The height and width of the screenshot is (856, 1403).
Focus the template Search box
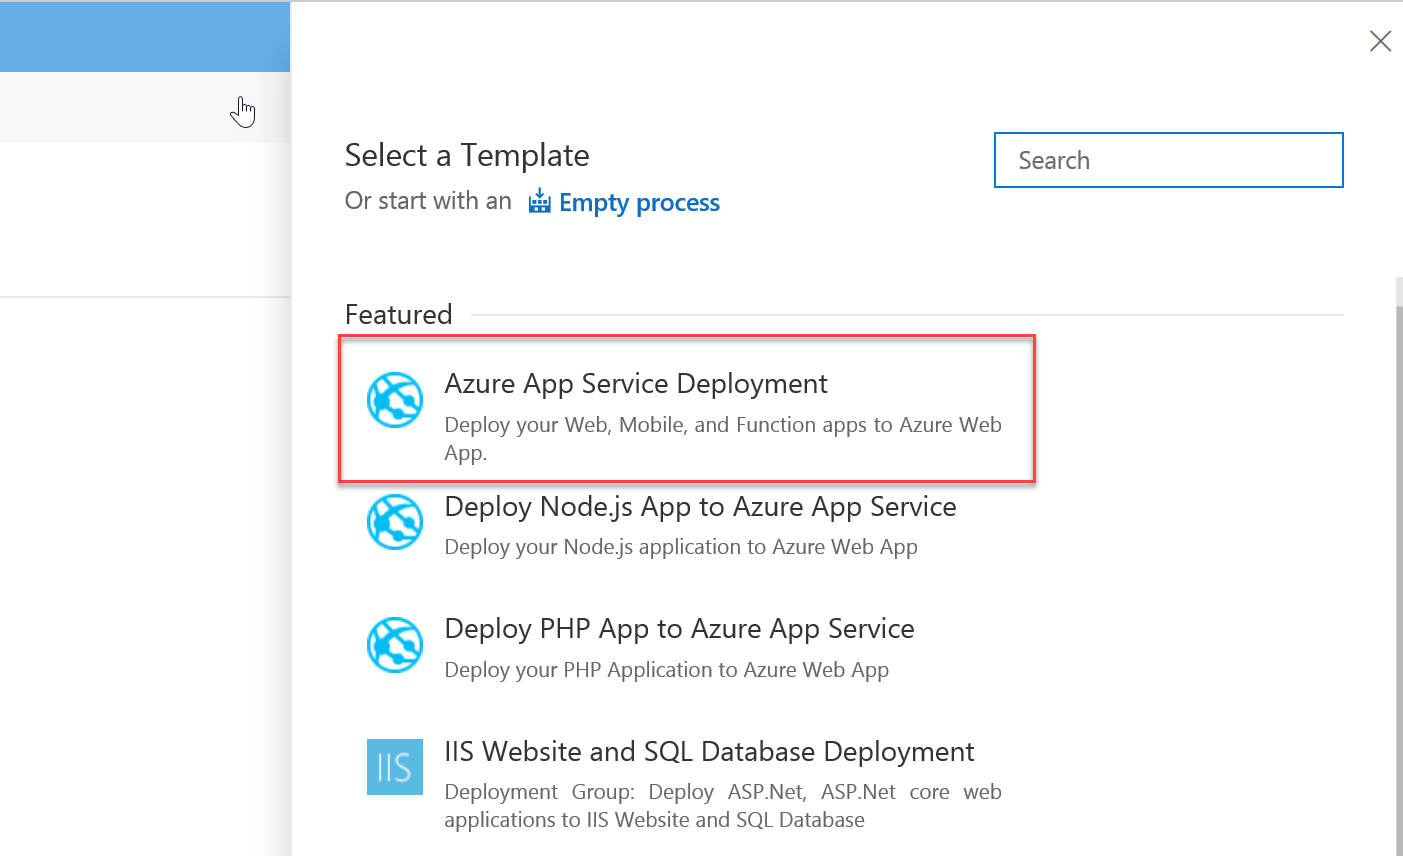click(x=1168, y=160)
